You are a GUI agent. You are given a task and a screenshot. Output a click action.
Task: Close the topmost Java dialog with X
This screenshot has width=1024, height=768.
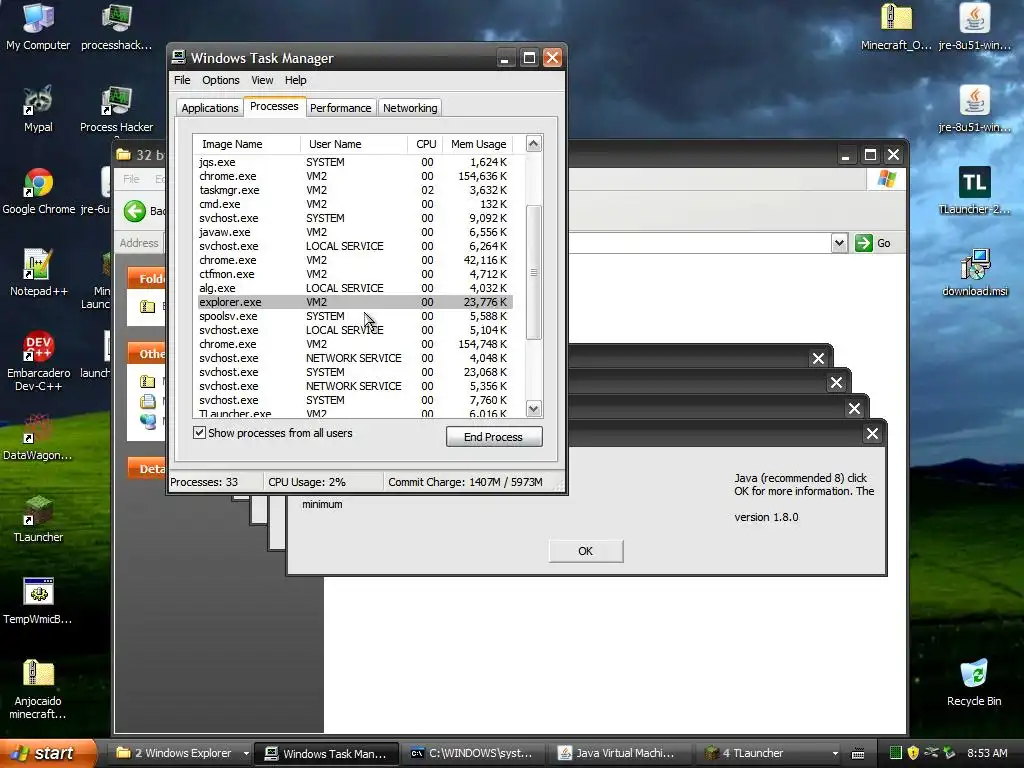coord(872,434)
